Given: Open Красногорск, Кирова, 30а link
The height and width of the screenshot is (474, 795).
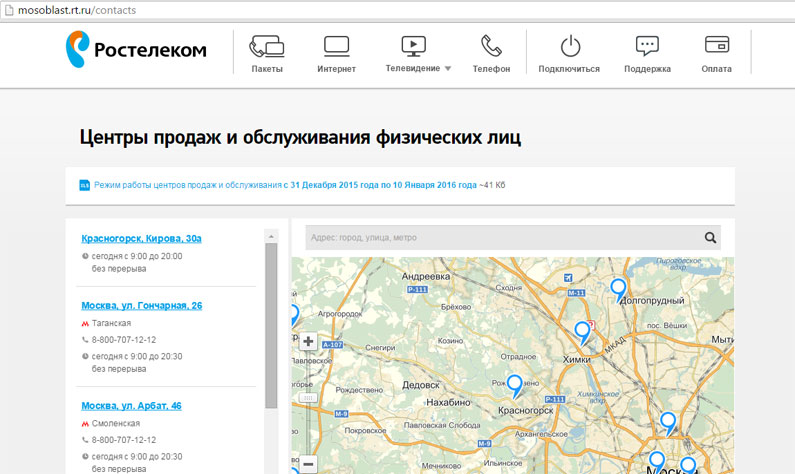Looking at the screenshot, I should click(141, 238).
